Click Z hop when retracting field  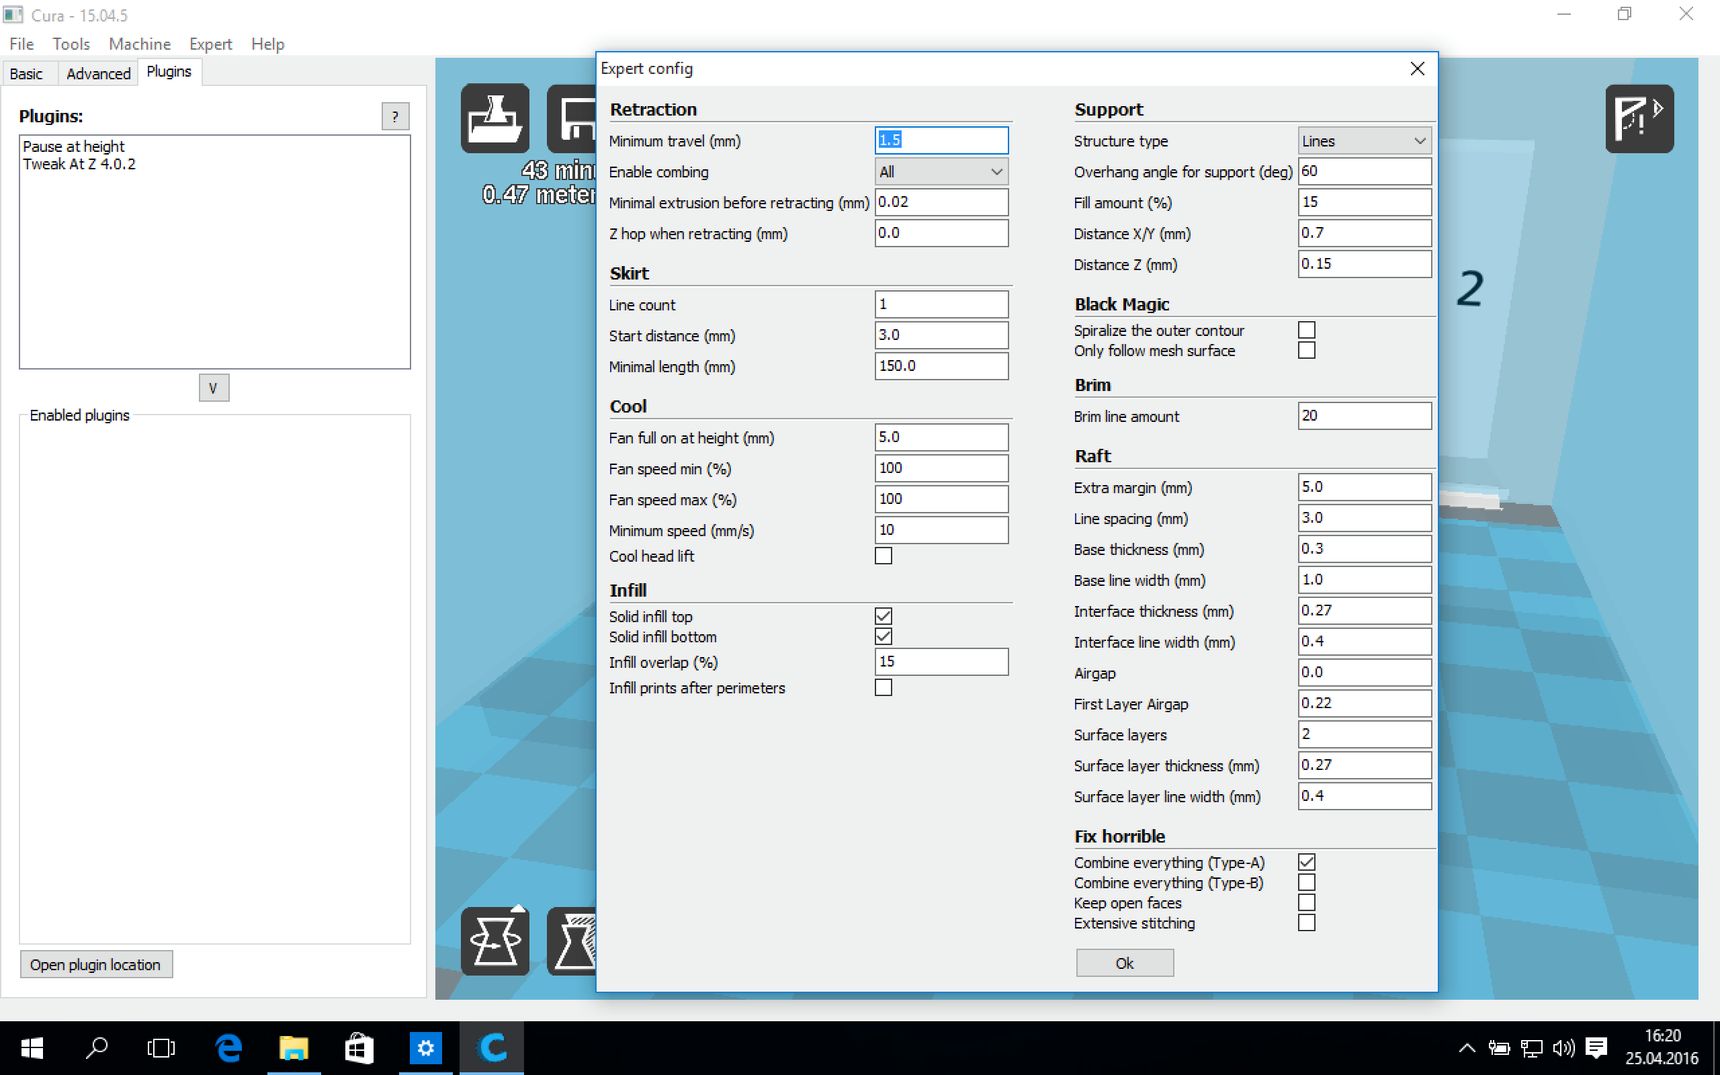pos(941,233)
